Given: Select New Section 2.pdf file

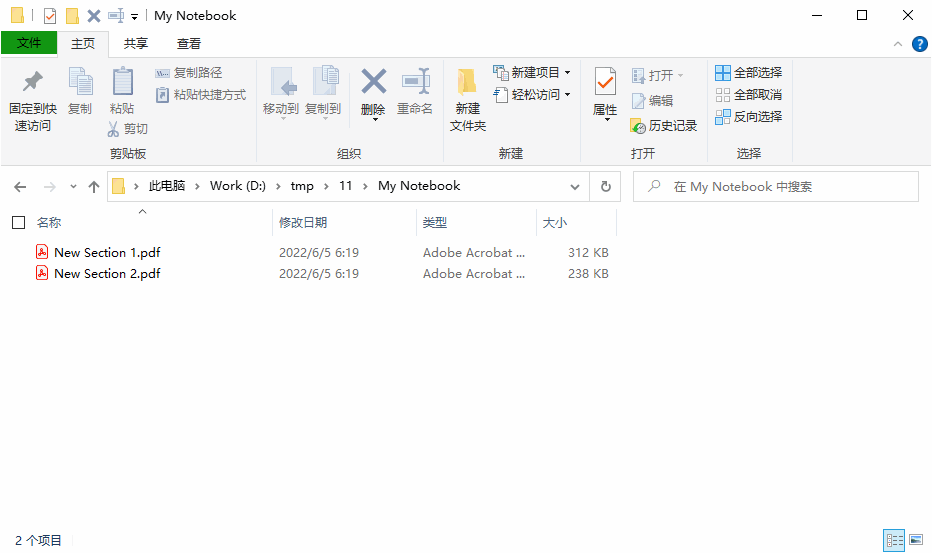Looking at the screenshot, I should (107, 274).
